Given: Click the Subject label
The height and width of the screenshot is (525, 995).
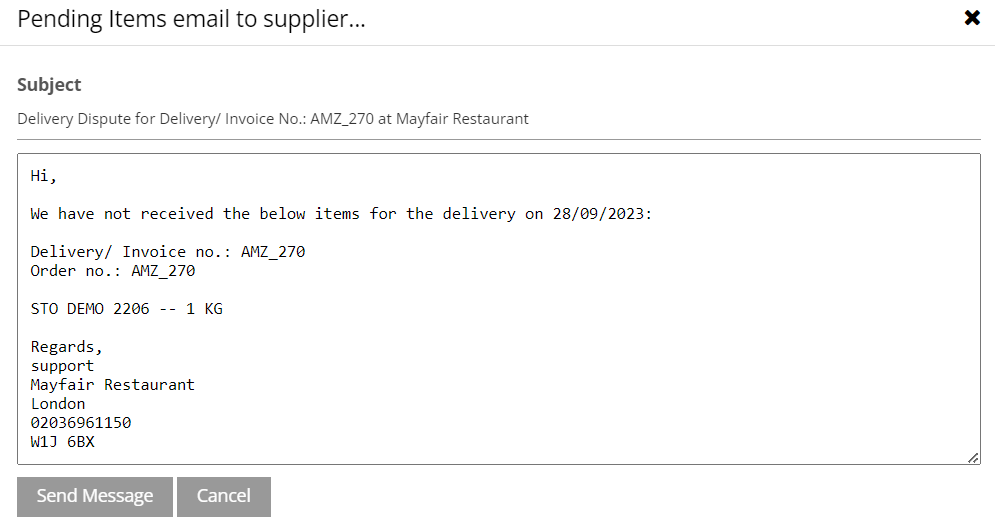Looking at the screenshot, I should click(49, 85).
